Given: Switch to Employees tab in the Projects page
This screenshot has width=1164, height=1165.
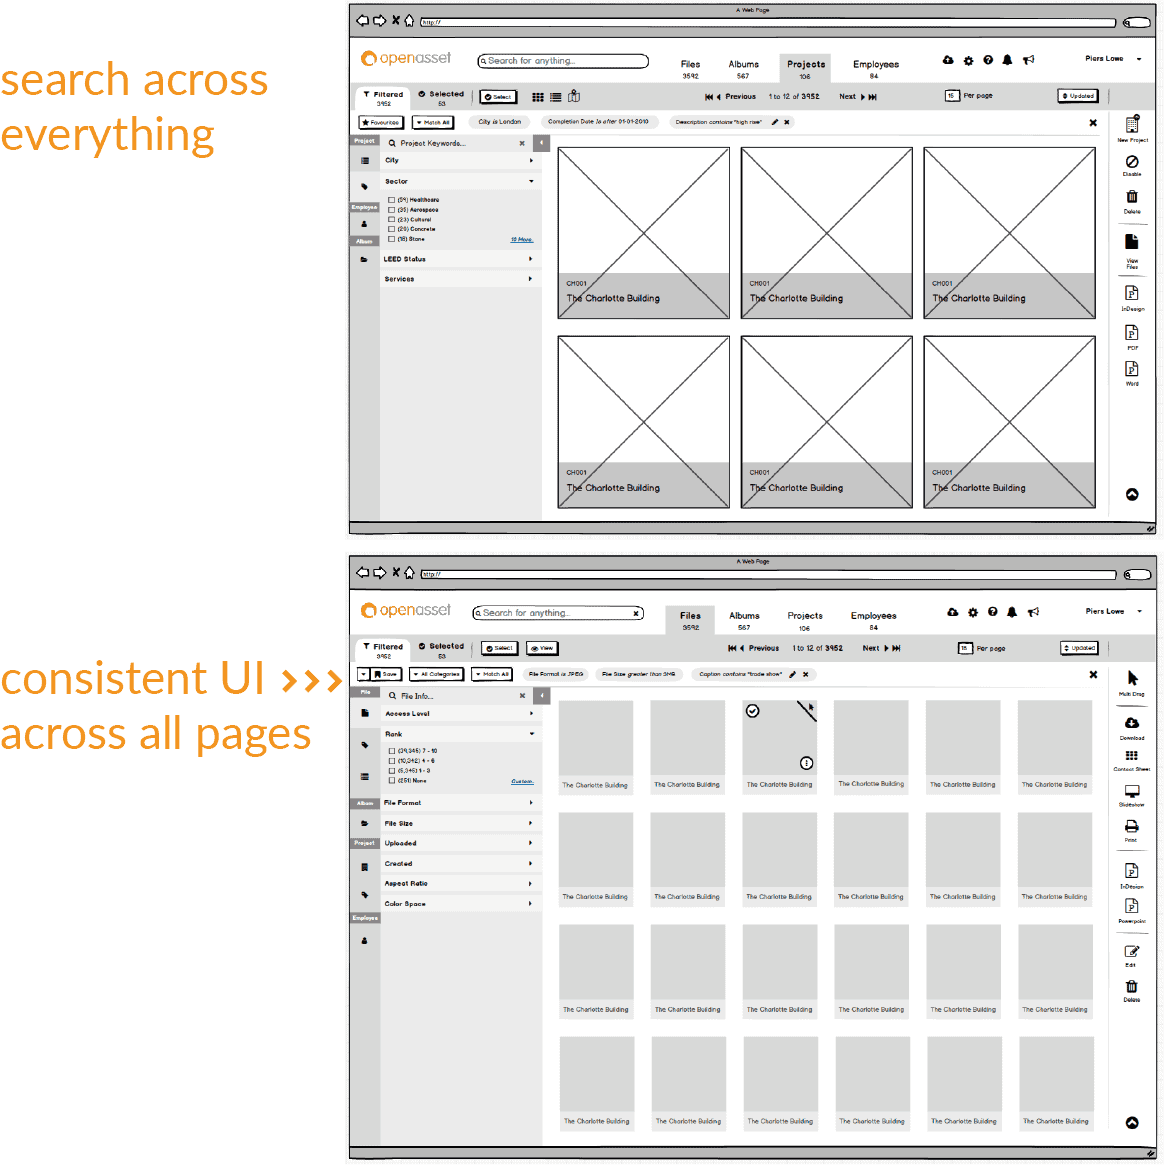Looking at the screenshot, I should 875,65.
